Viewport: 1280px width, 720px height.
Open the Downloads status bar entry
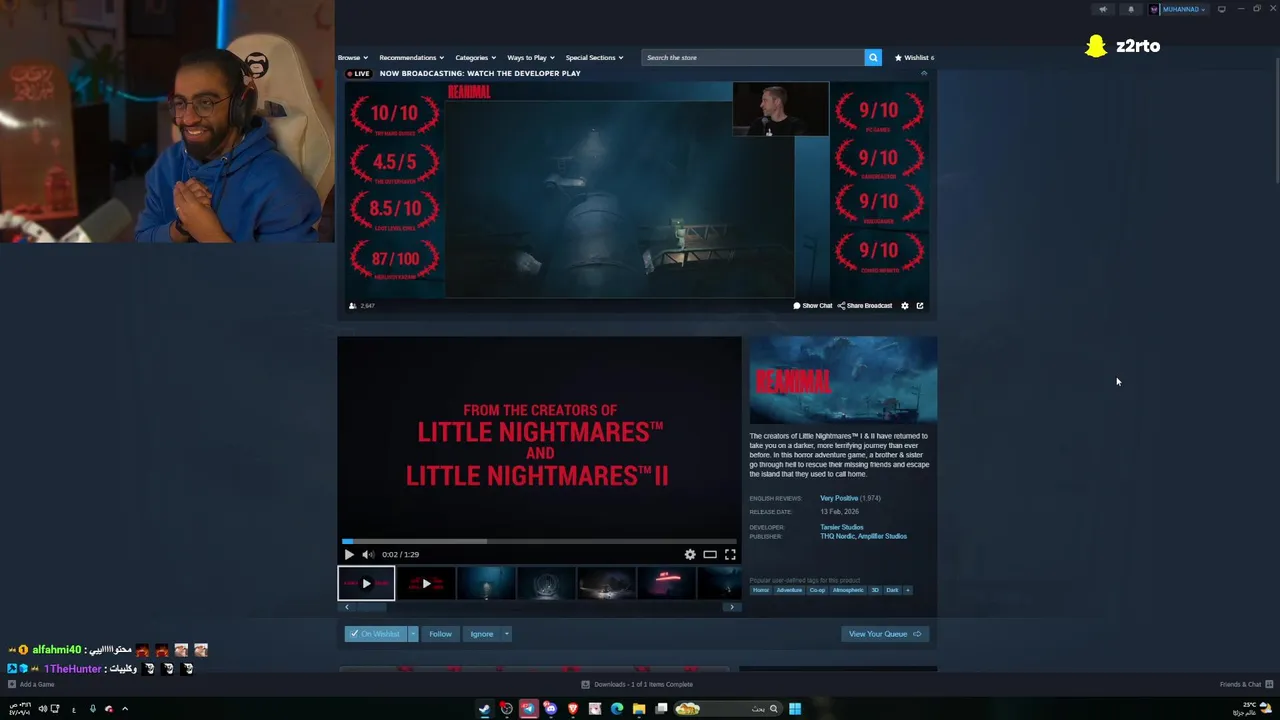637,684
